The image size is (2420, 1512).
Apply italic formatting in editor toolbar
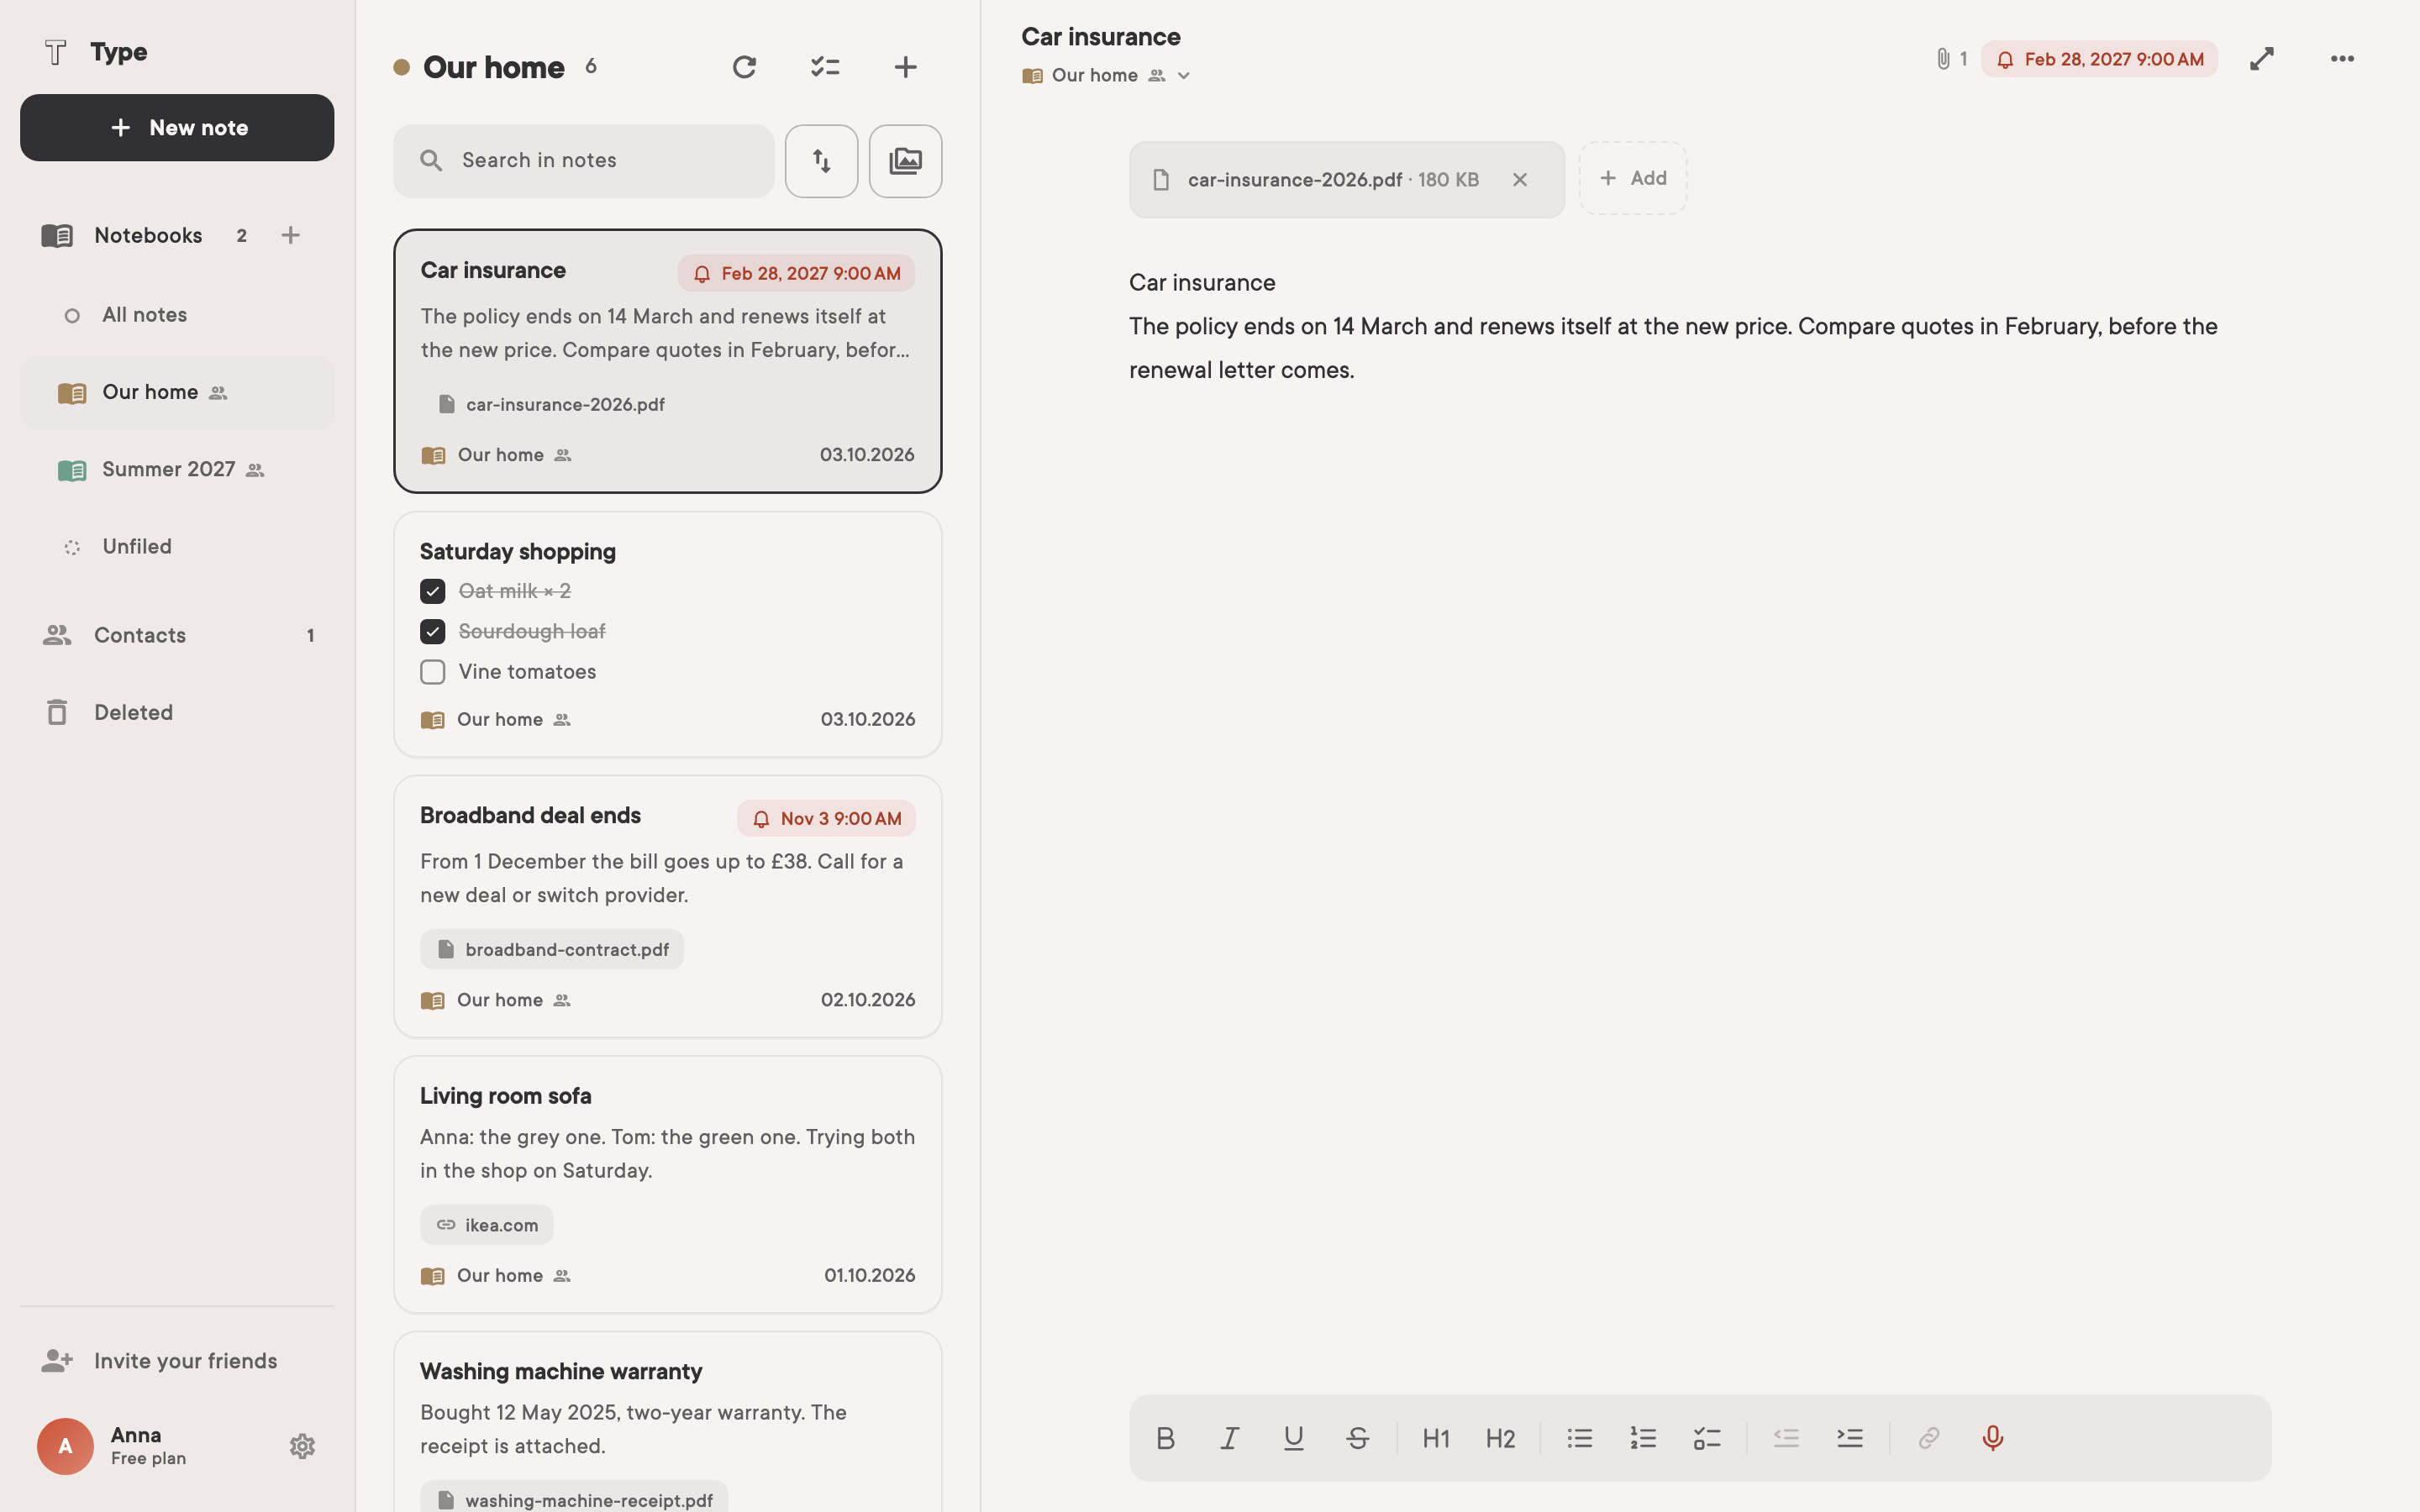pos(1229,1438)
